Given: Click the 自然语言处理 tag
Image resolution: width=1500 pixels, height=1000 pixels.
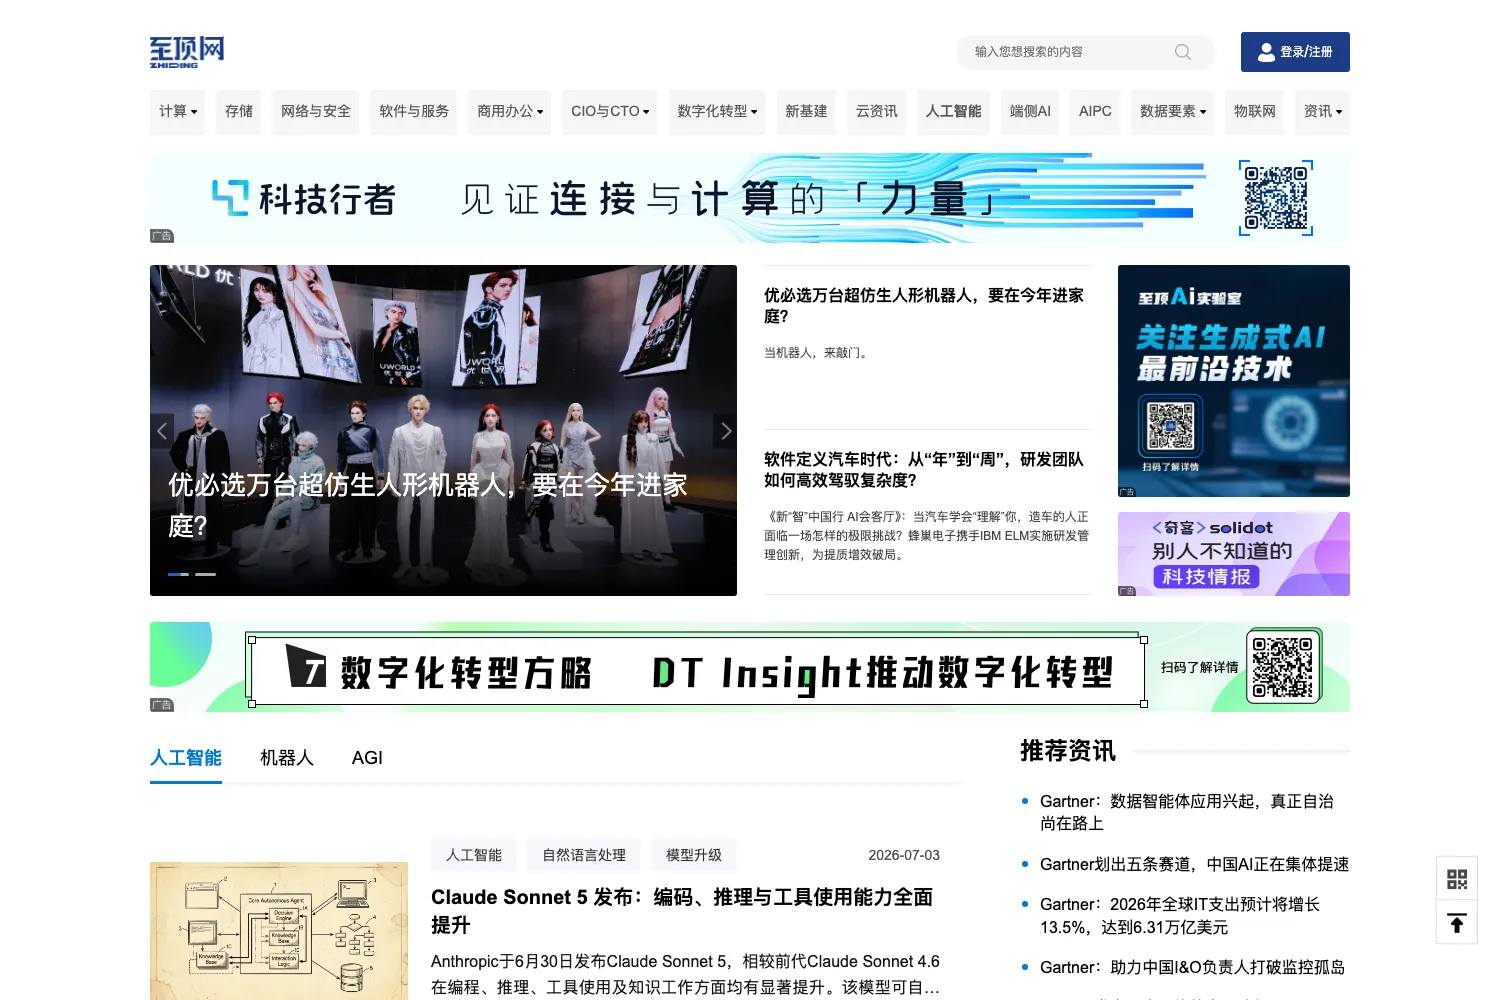Looking at the screenshot, I should [584, 855].
